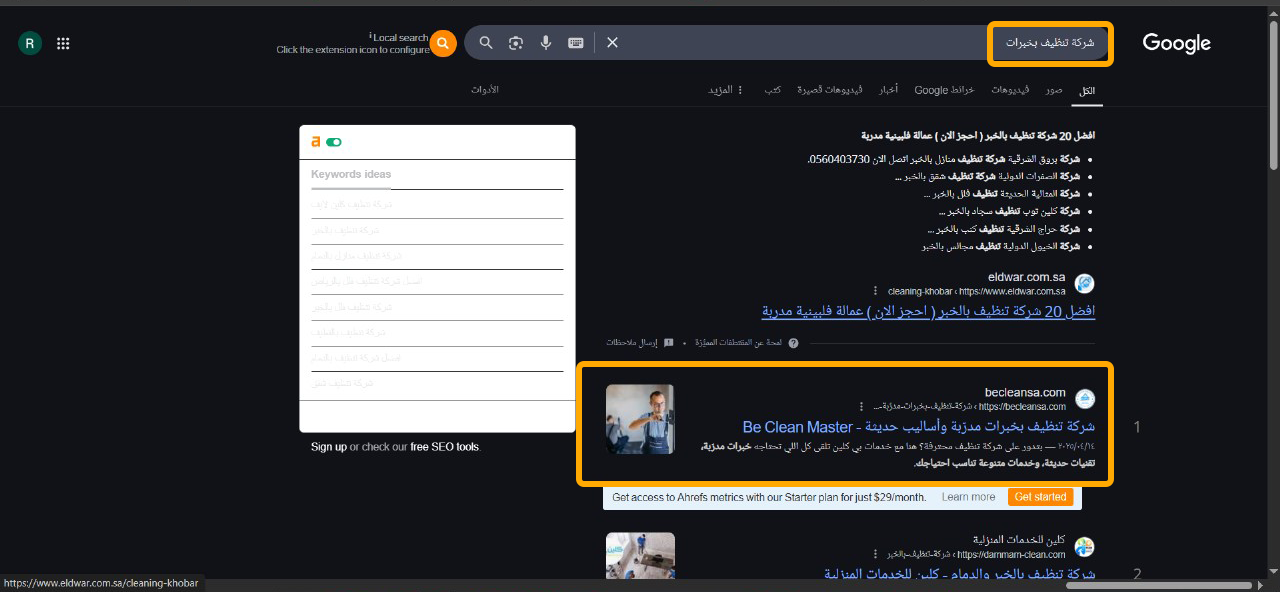Click the becleansa.com site name
Viewport: 1280px width, 592px height.
tap(1025, 393)
